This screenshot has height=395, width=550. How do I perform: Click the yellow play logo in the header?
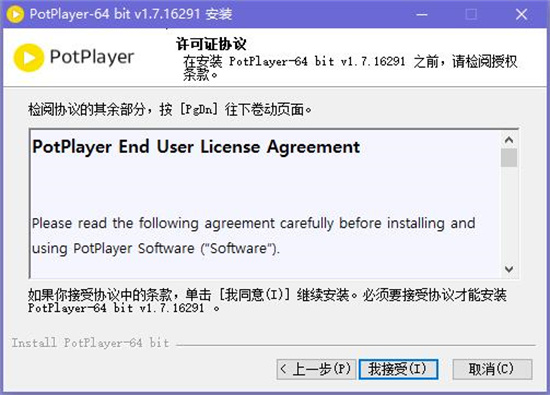29,58
